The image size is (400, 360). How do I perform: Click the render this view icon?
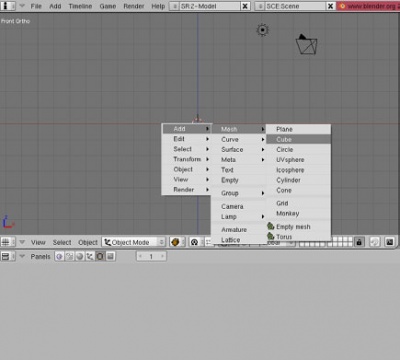390,242
